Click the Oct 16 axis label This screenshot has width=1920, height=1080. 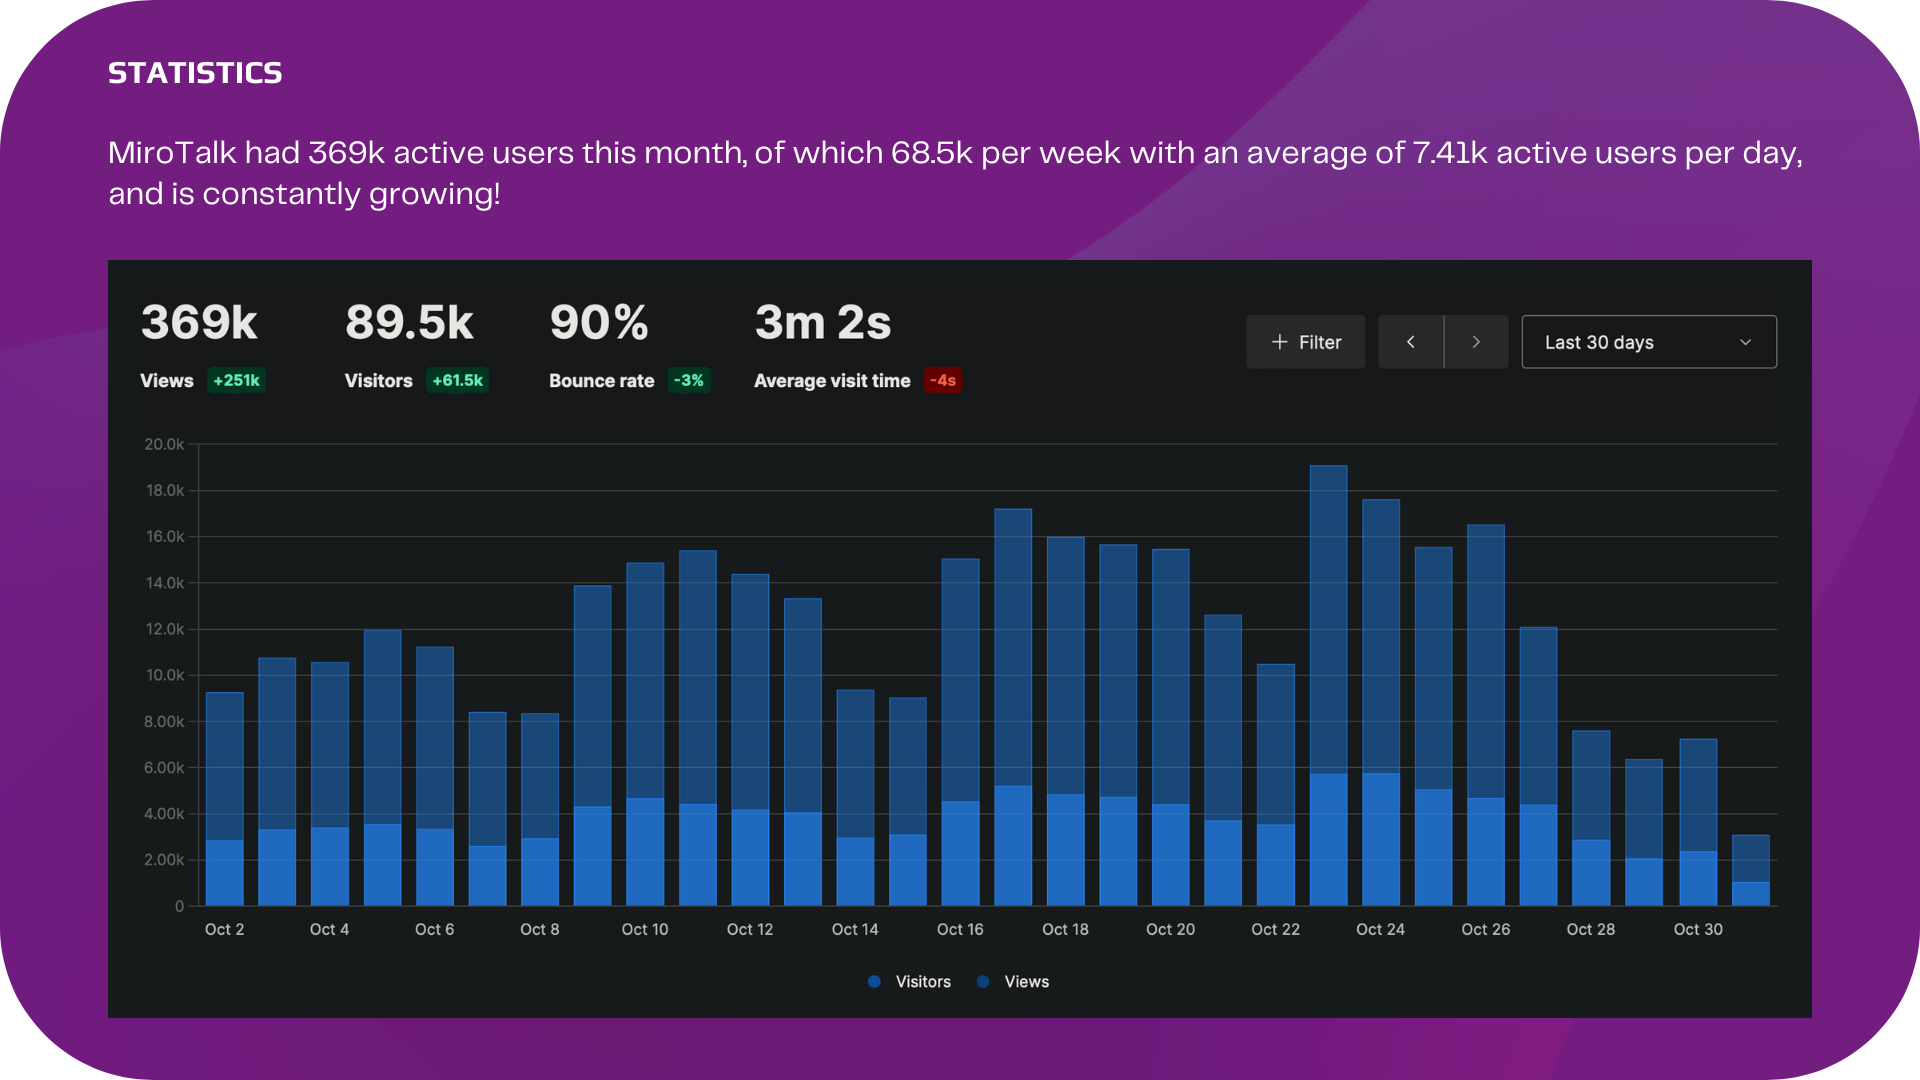[x=960, y=929]
